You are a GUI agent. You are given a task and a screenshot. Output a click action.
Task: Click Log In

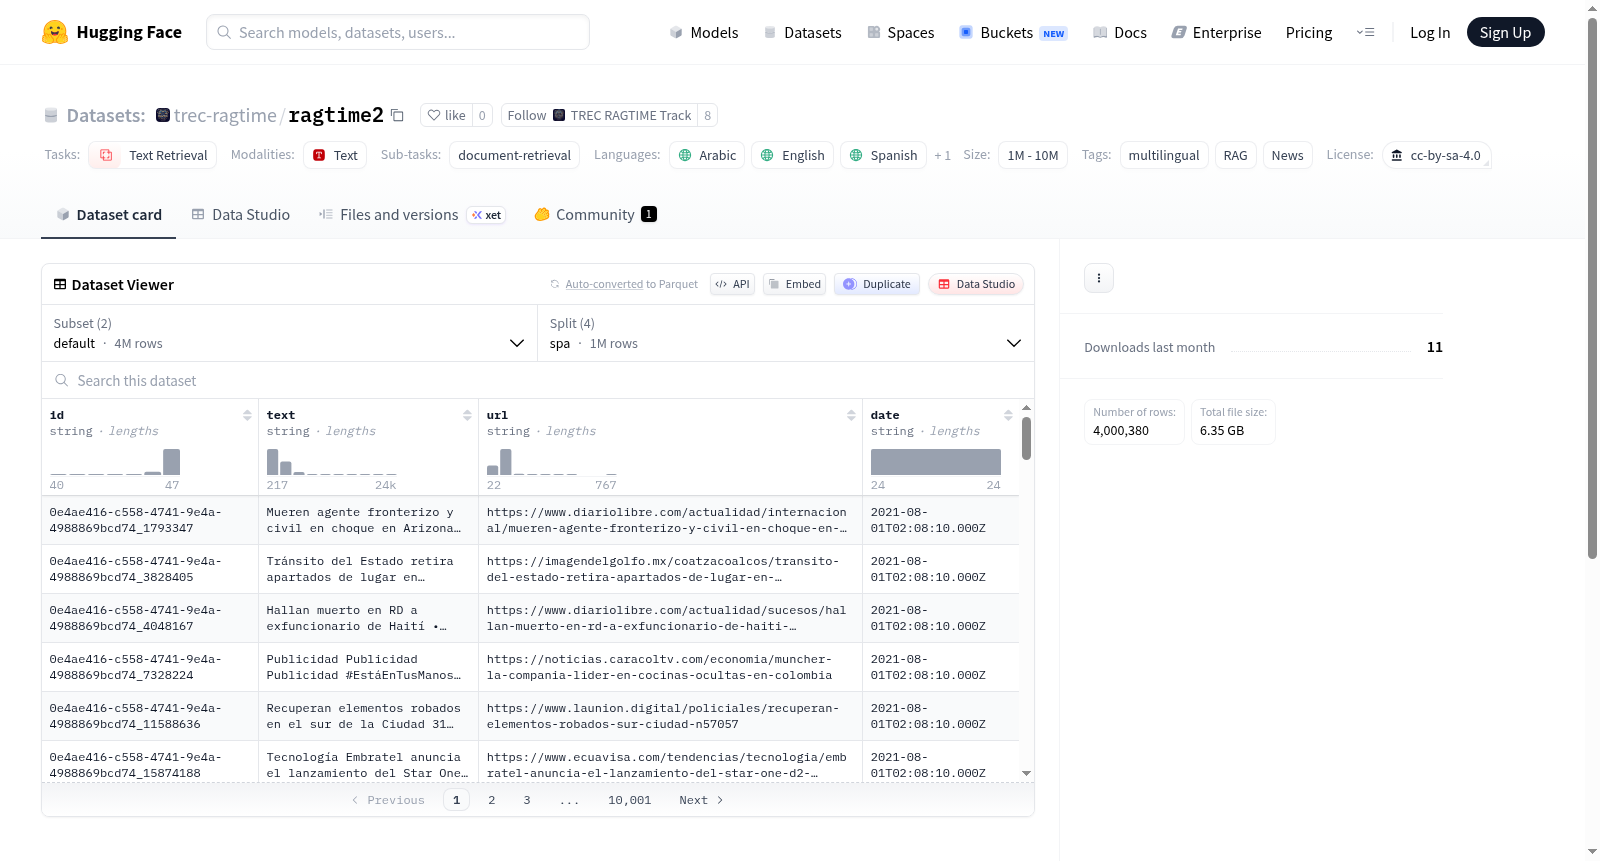(x=1430, y=32)
